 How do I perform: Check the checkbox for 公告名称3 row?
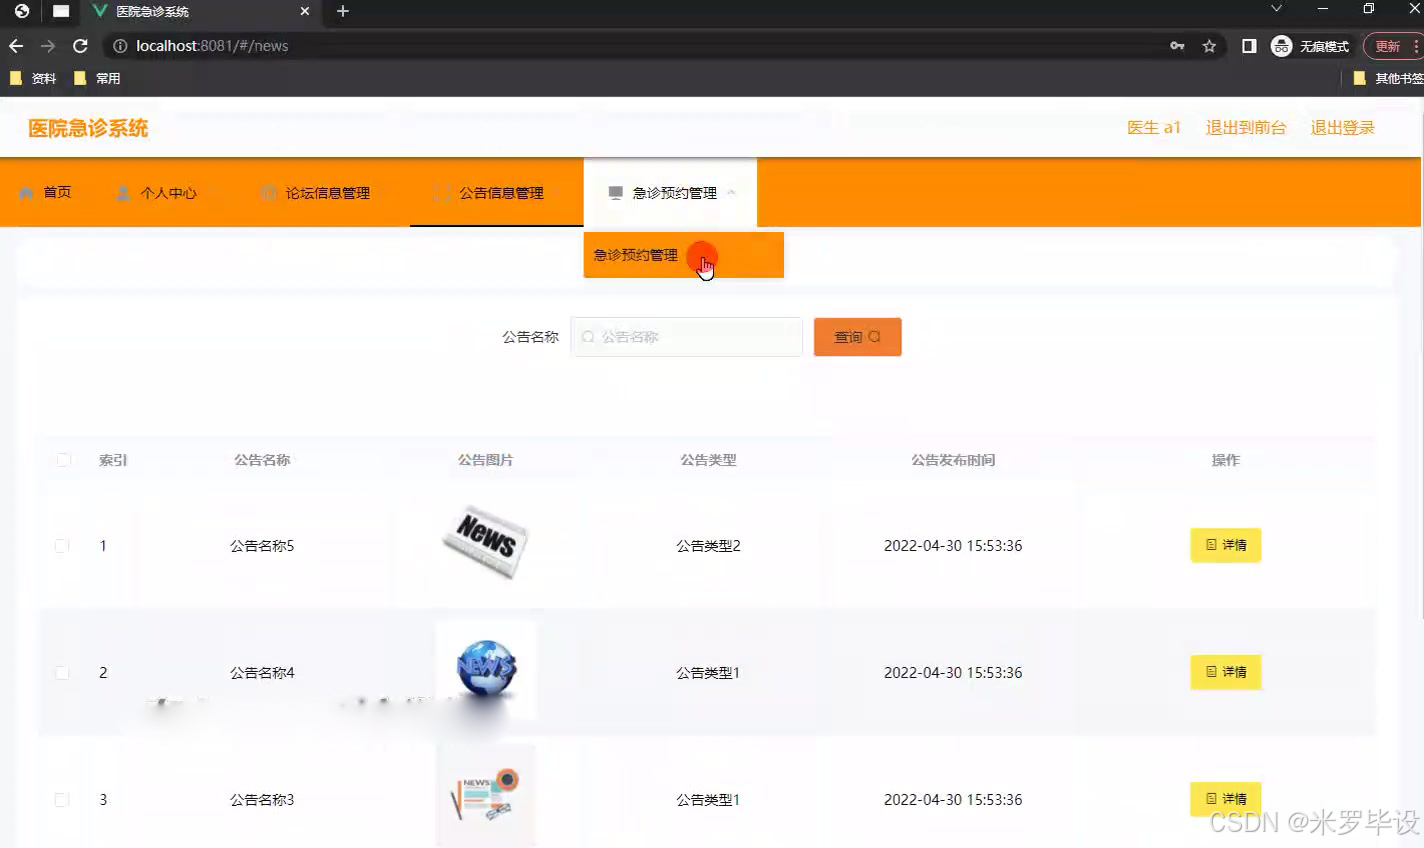[61, 799]
